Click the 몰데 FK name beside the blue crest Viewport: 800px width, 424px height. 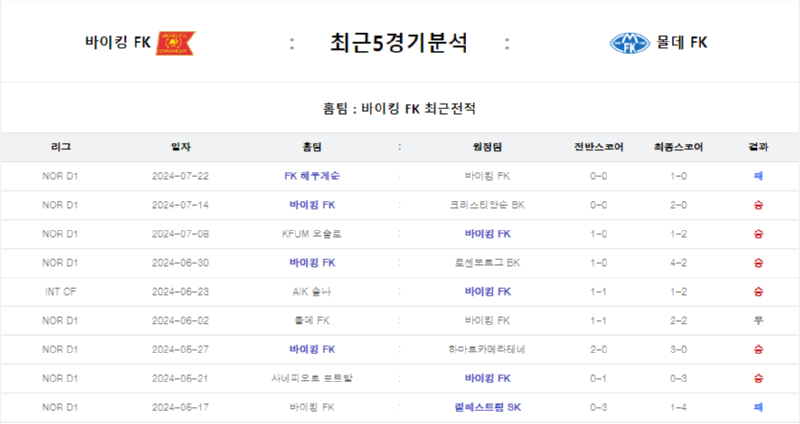pos(682,42)
